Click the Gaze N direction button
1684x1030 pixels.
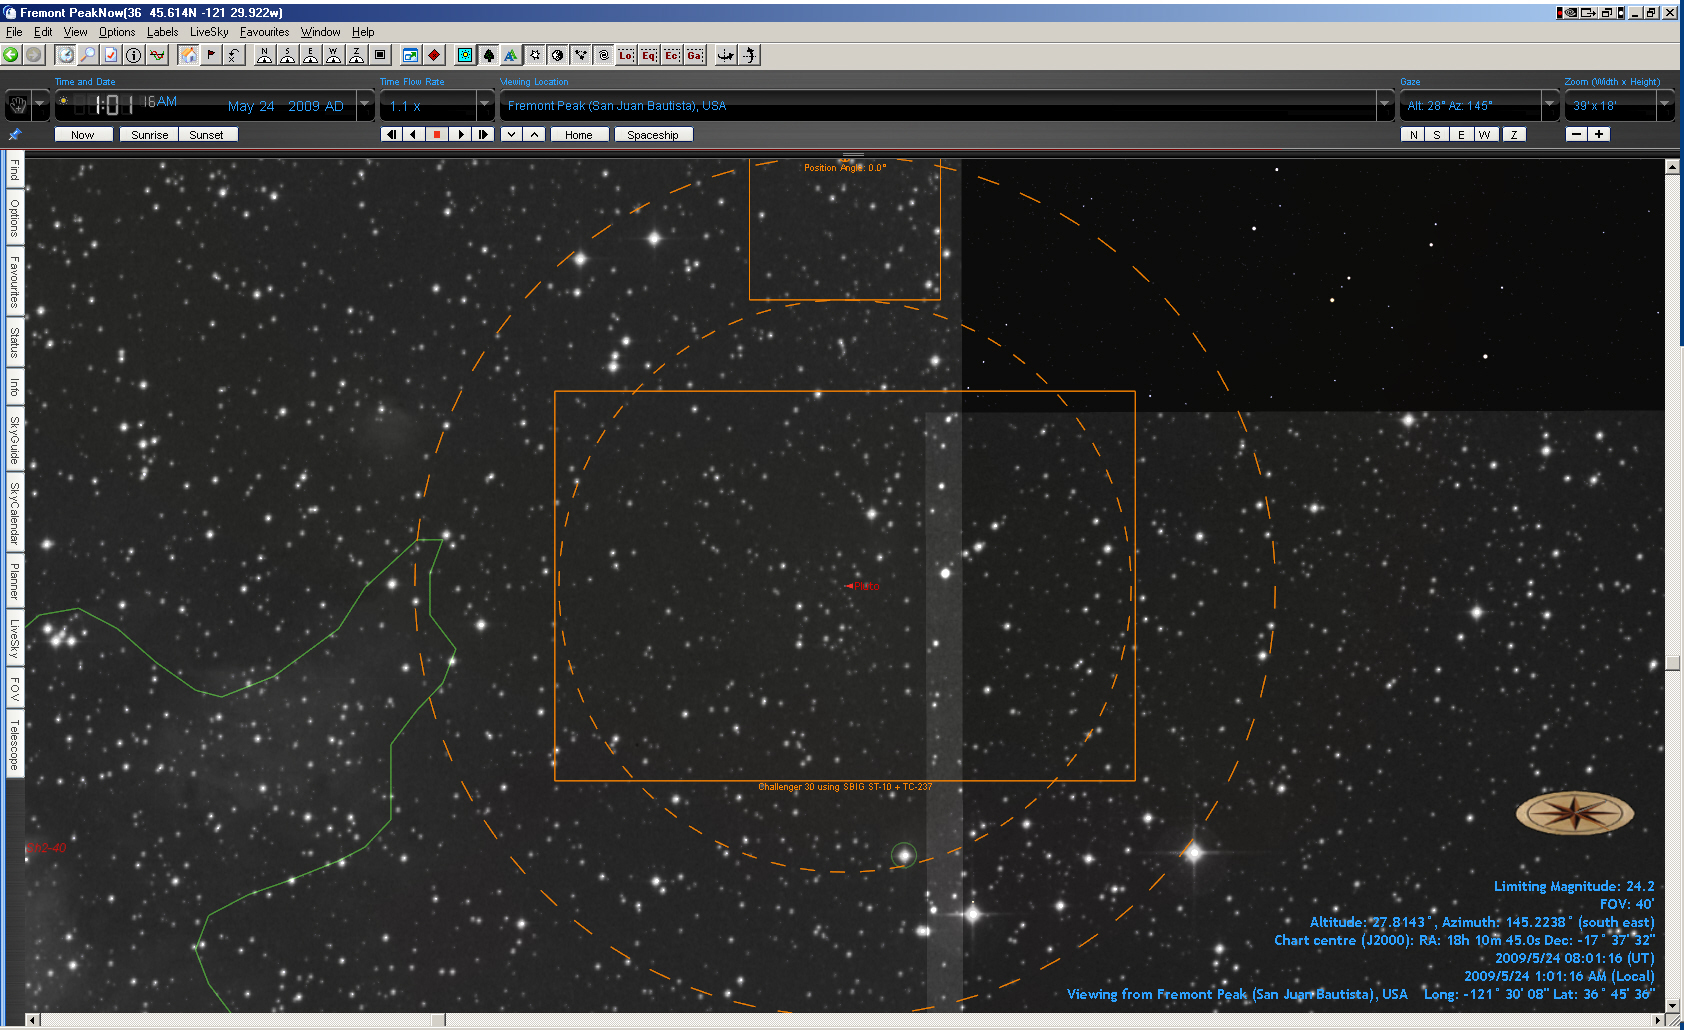[x=1413, y=134]
